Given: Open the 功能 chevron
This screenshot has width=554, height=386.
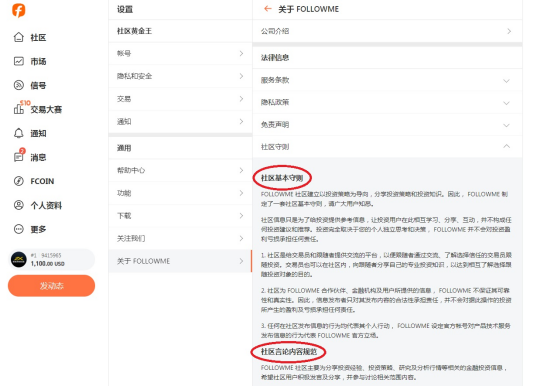Looking at the screenshot, I should tap(241, 193).
